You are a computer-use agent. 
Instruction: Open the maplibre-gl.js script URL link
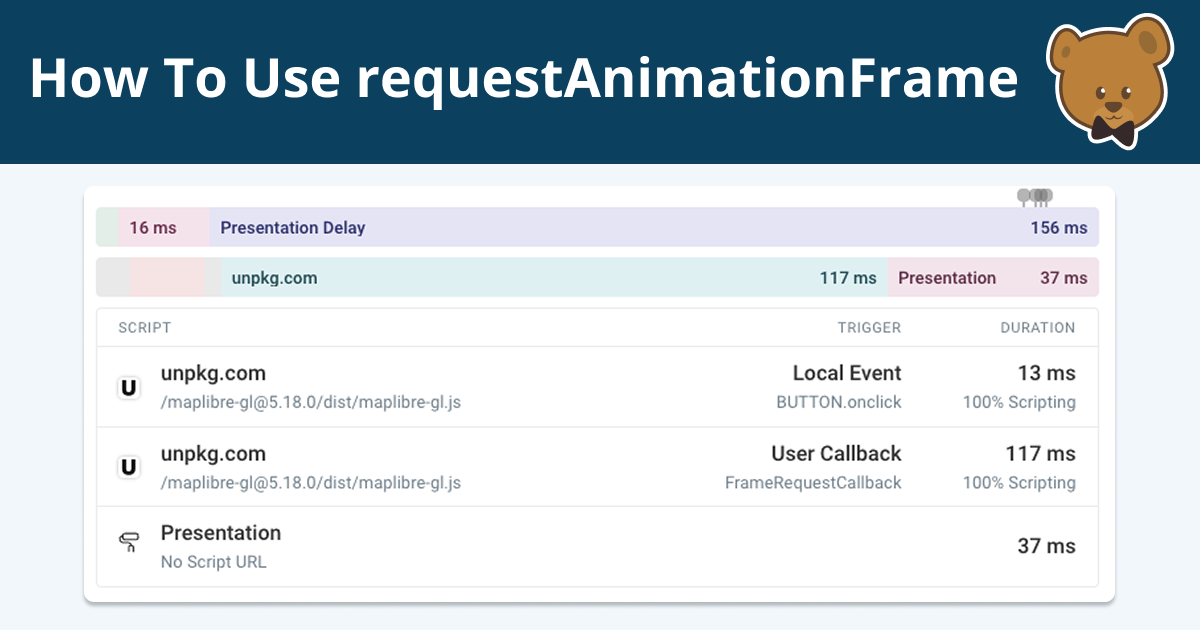pyautogui.click(x=312, y=402)
